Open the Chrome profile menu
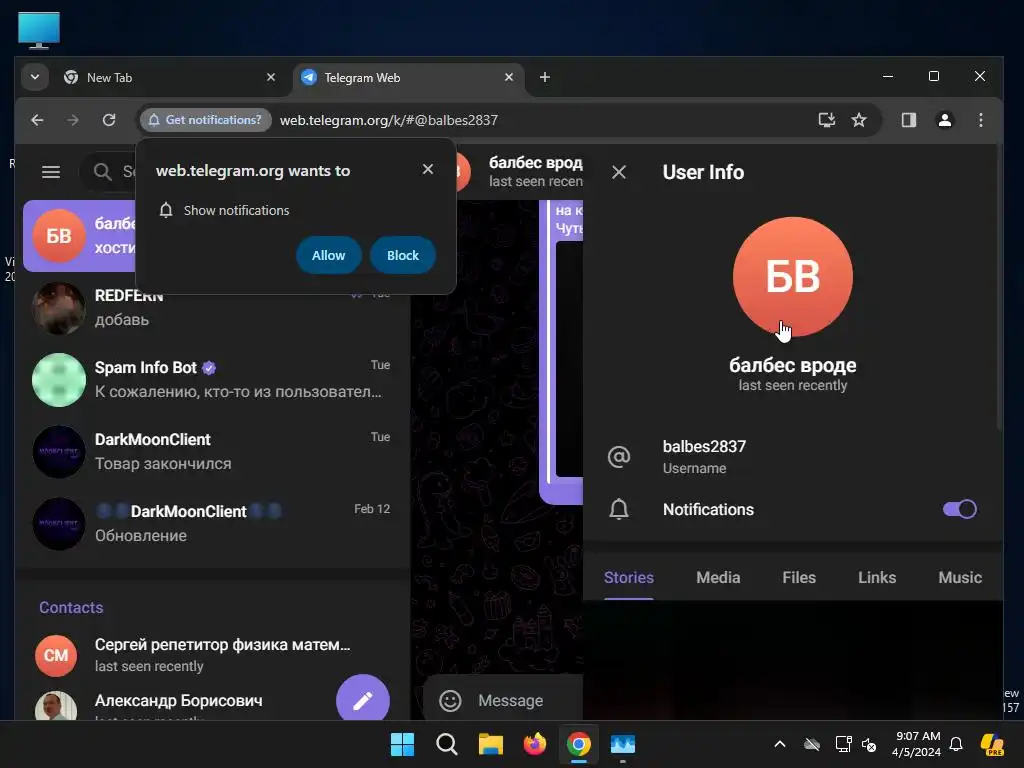 [x=944, y=120]
